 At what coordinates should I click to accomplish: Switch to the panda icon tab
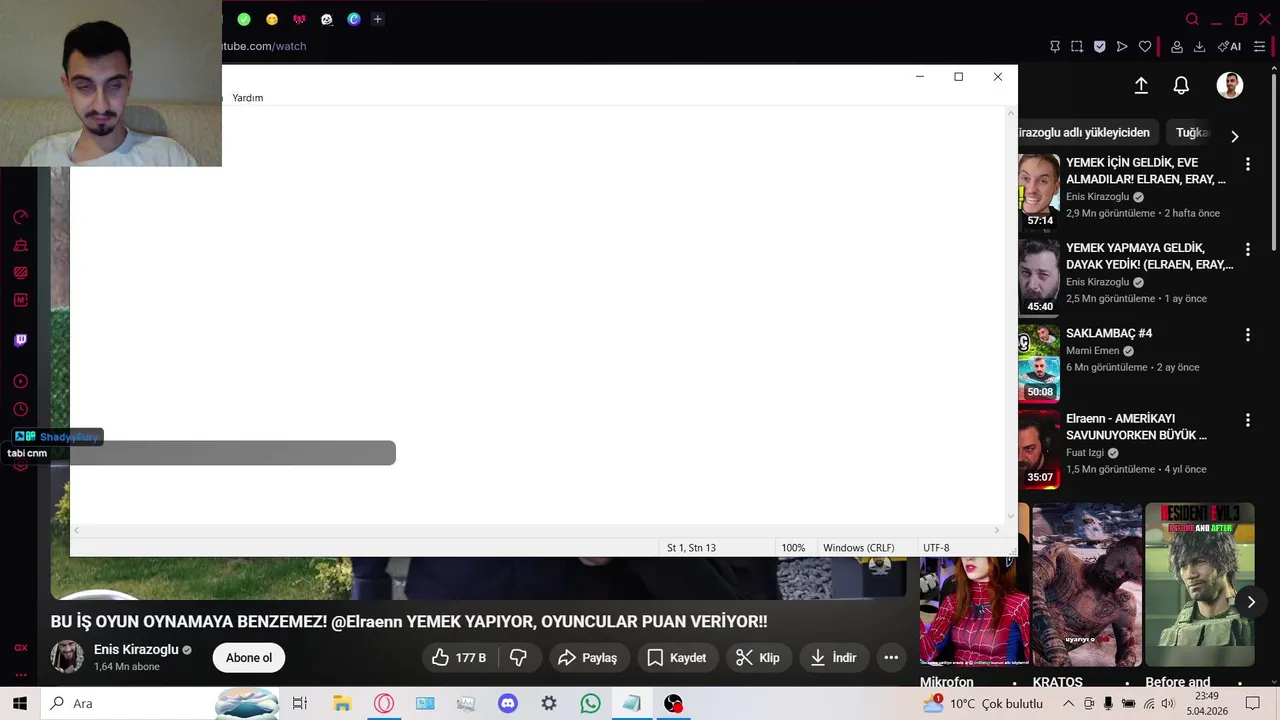tap(326, 19)
